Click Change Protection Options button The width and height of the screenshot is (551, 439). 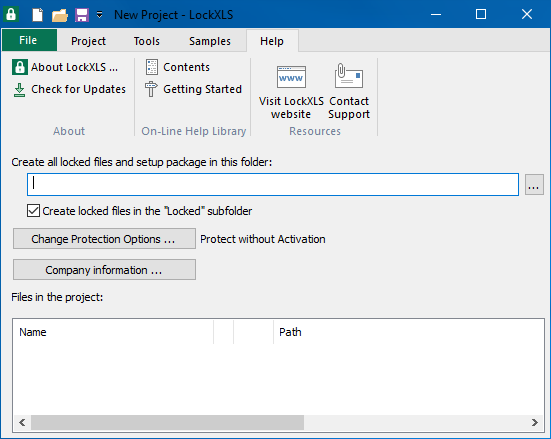pyautogui.click(x=104, y=239)
